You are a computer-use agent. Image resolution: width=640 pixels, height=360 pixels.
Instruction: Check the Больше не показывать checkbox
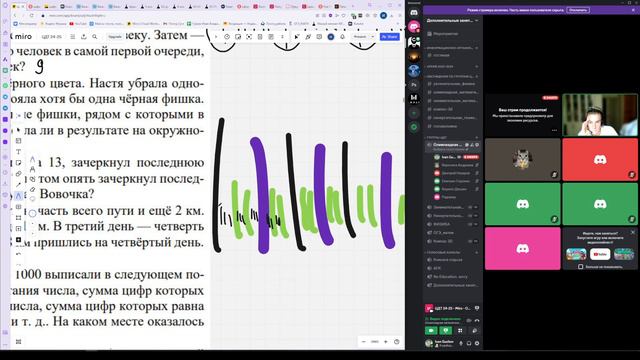pos(580,267)
